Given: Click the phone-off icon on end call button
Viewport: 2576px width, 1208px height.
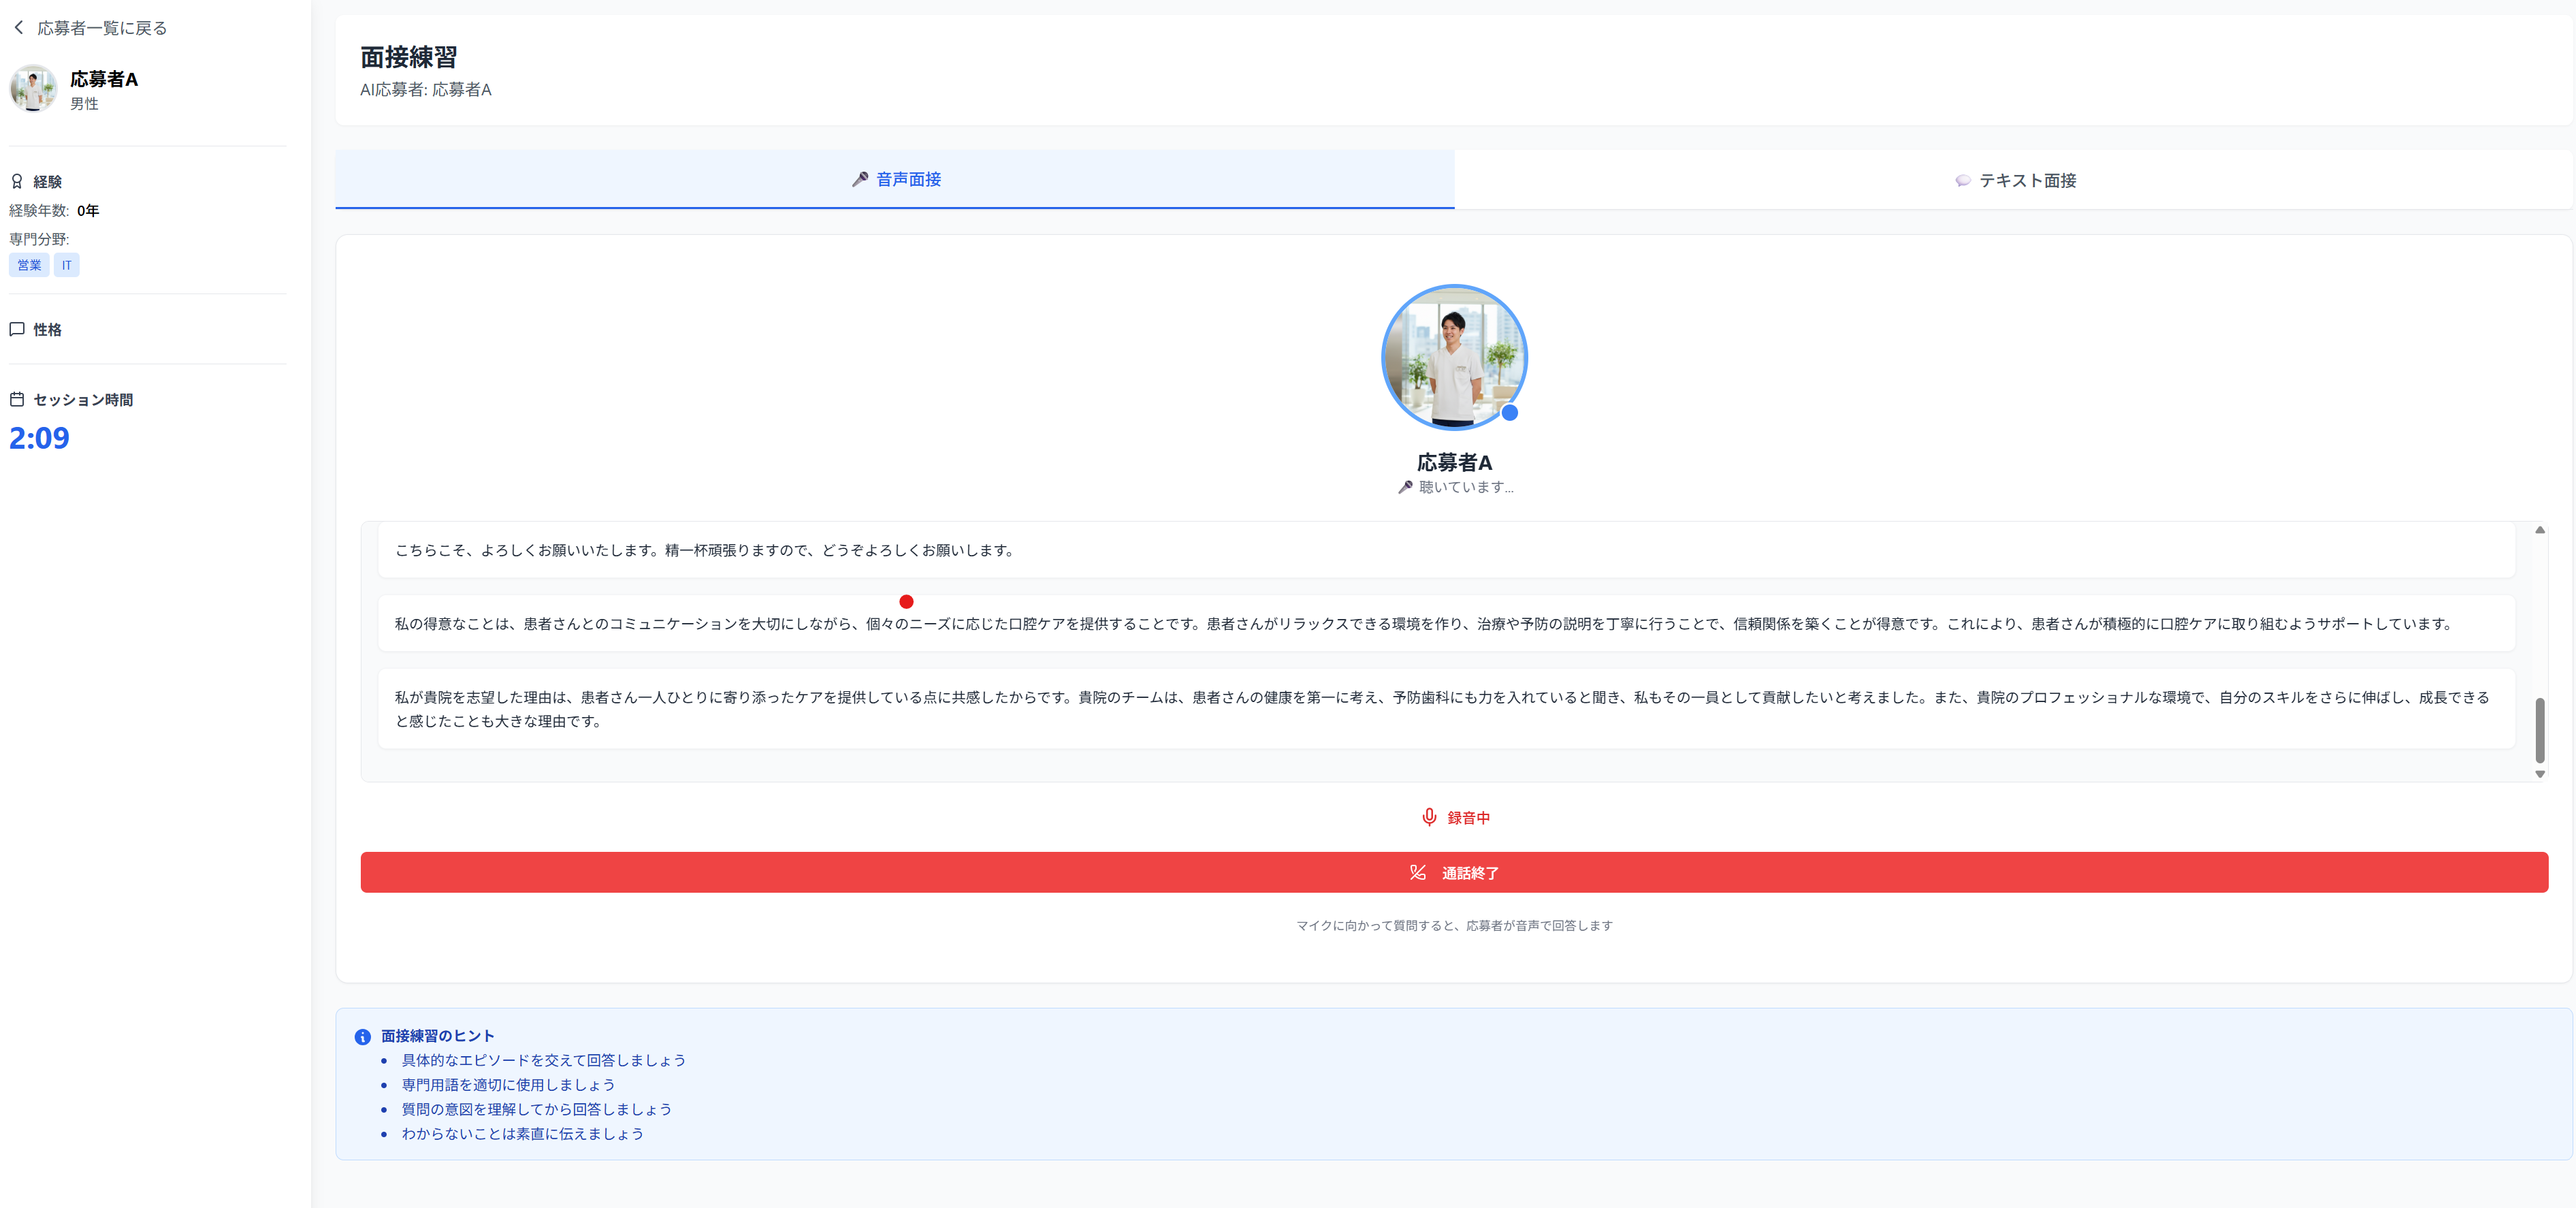Looking at the screenshot, I should [1417, 873].
